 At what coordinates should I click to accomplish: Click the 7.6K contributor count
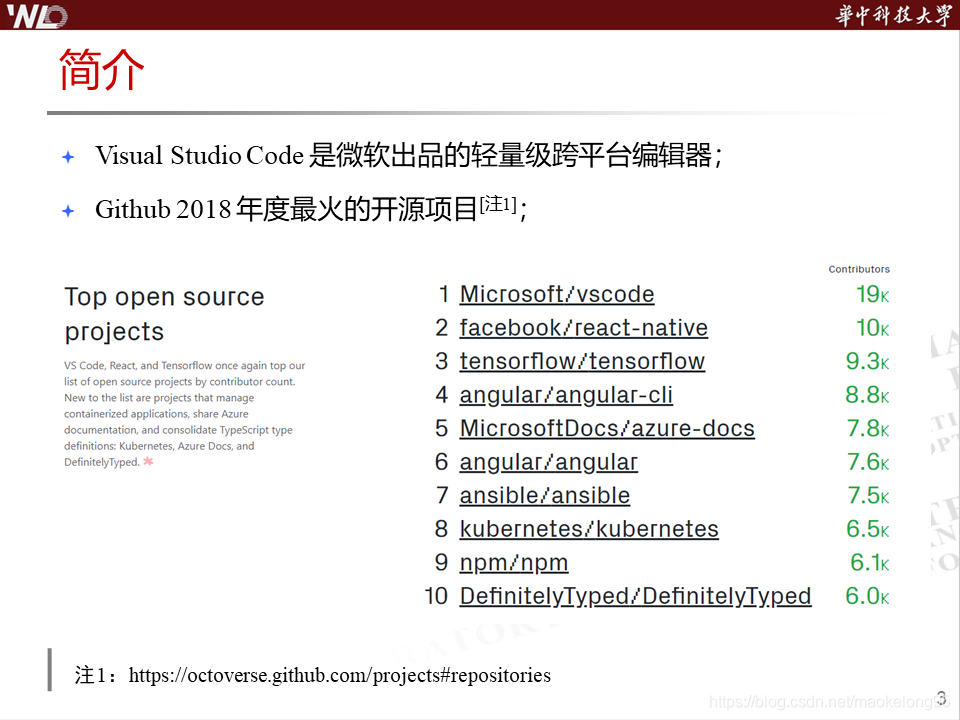[x=868, y=462]
